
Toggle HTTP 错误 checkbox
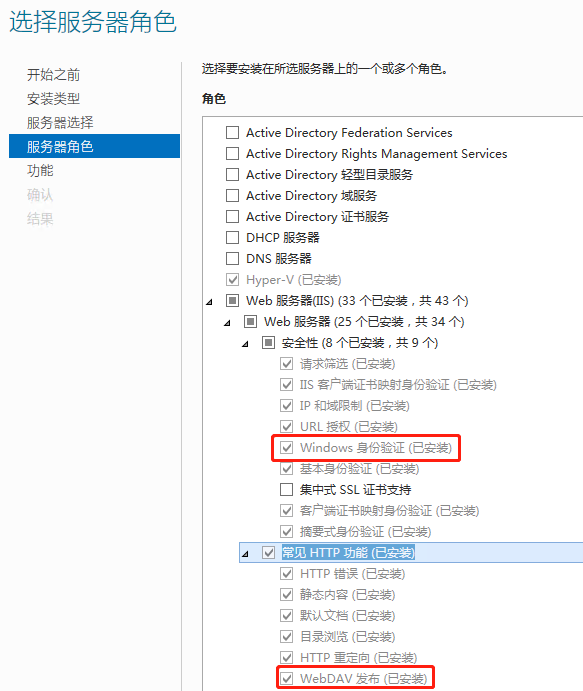point(286,574)
